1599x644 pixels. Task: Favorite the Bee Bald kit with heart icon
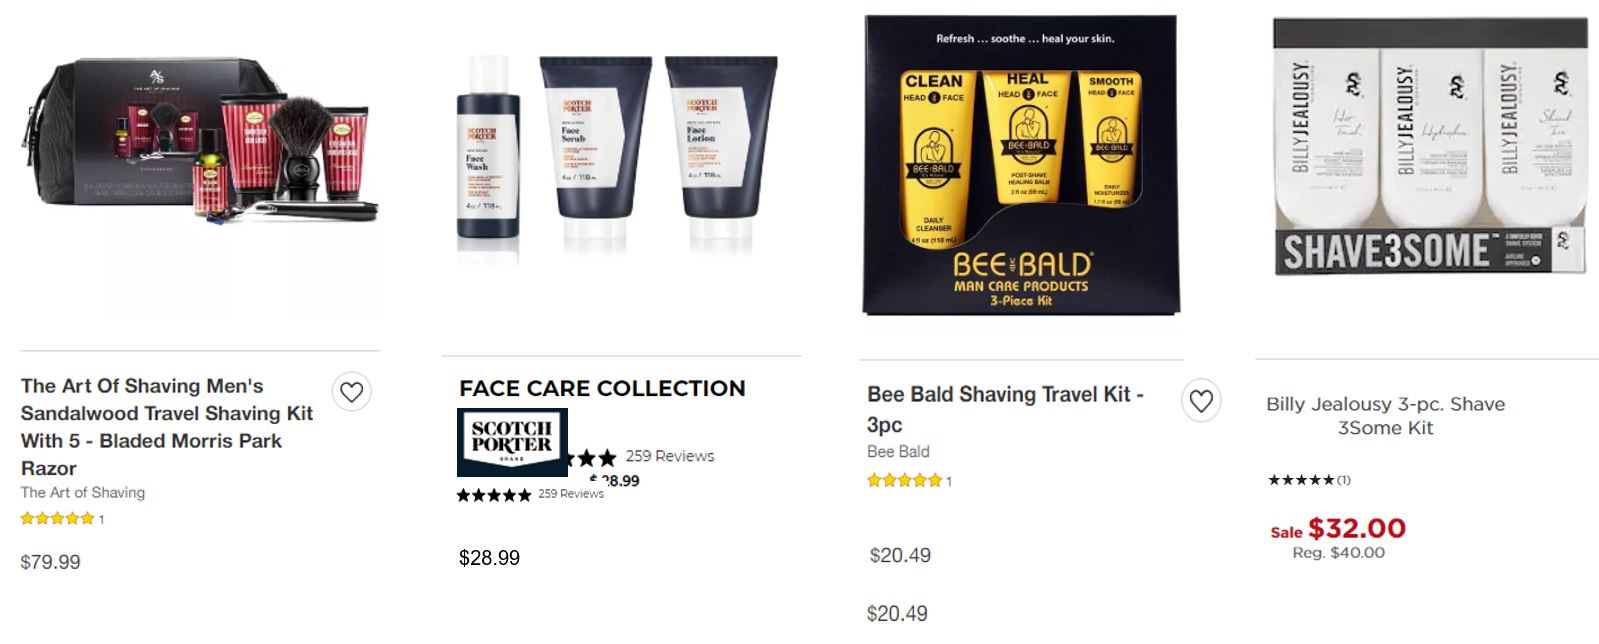(x=1201, y=401)
